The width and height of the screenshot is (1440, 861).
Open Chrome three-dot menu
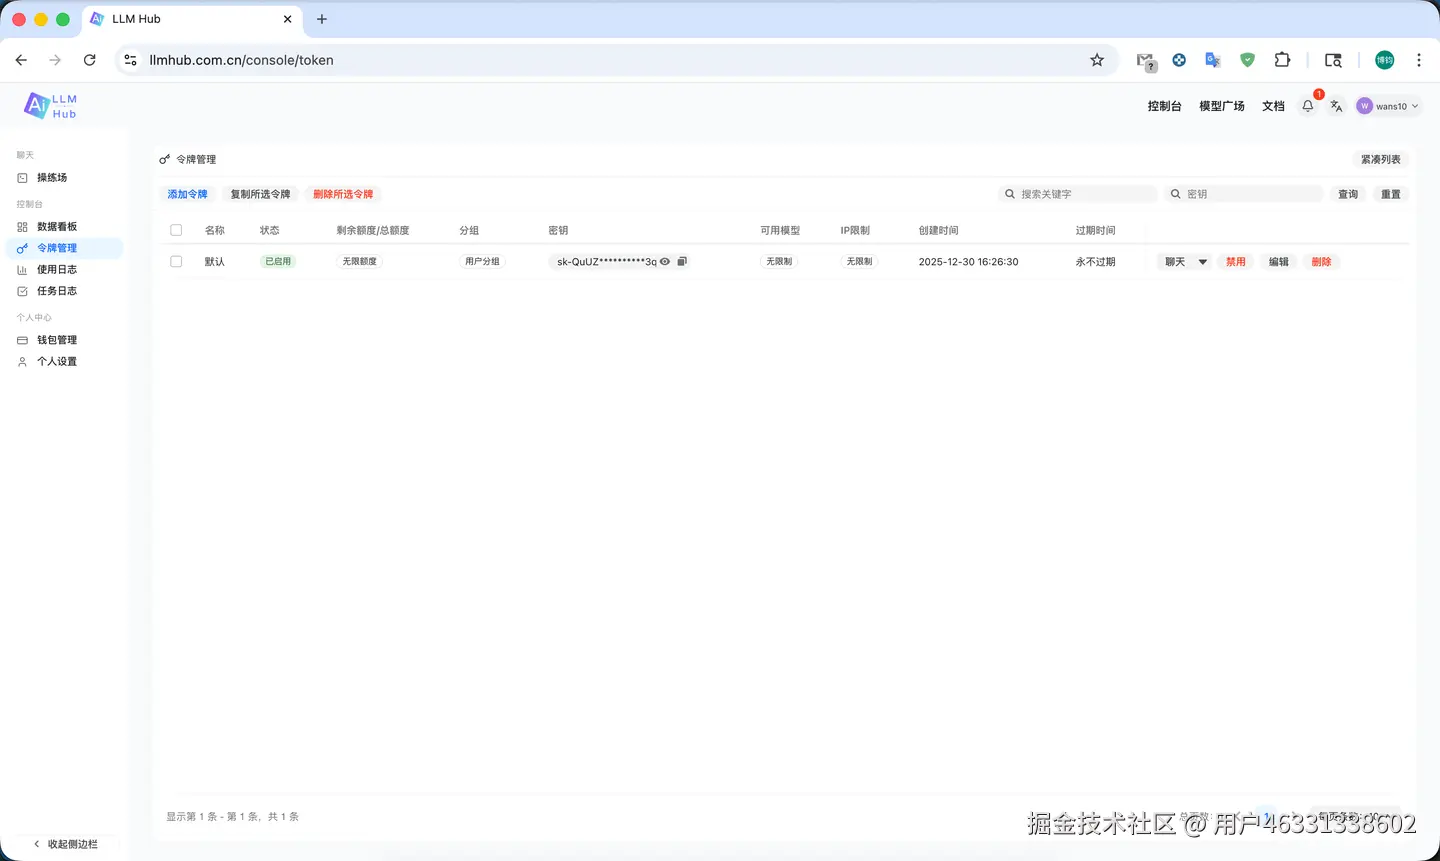coord(1418,60)
